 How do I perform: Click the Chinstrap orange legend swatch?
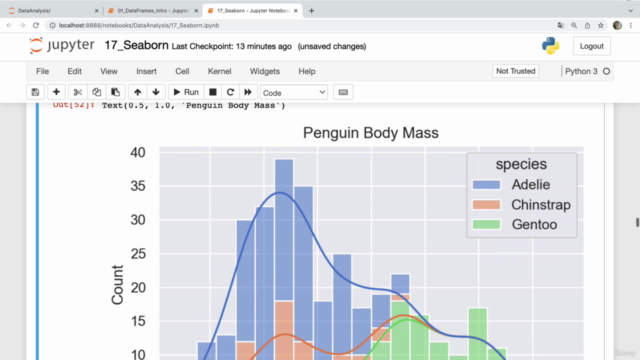486,204
